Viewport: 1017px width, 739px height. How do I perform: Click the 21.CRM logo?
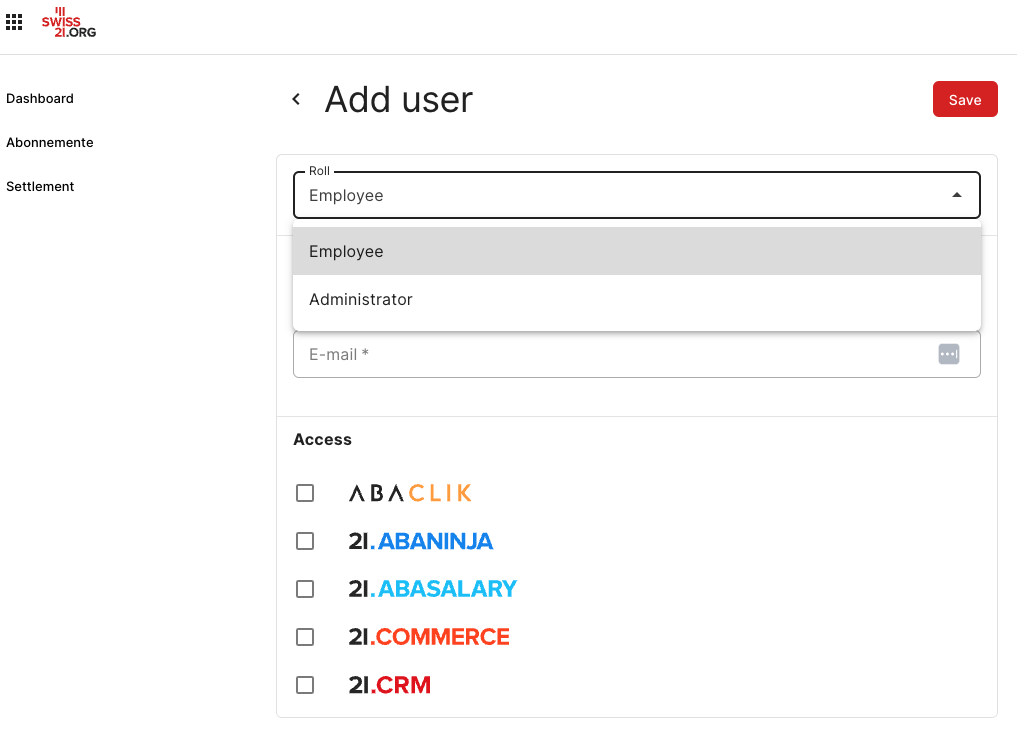389,685
